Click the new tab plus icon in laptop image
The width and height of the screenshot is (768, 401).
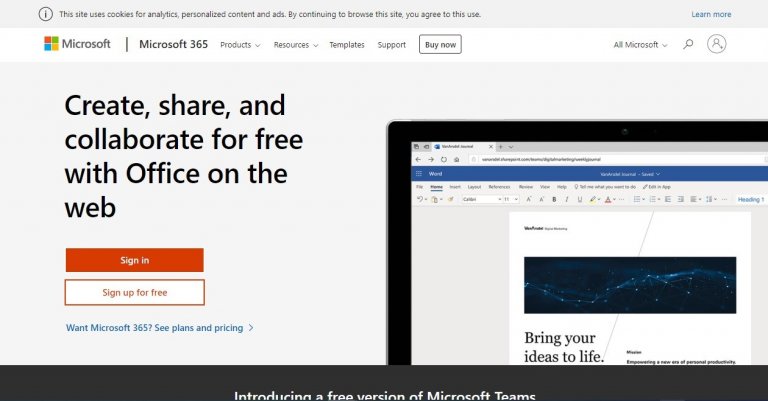501,146
